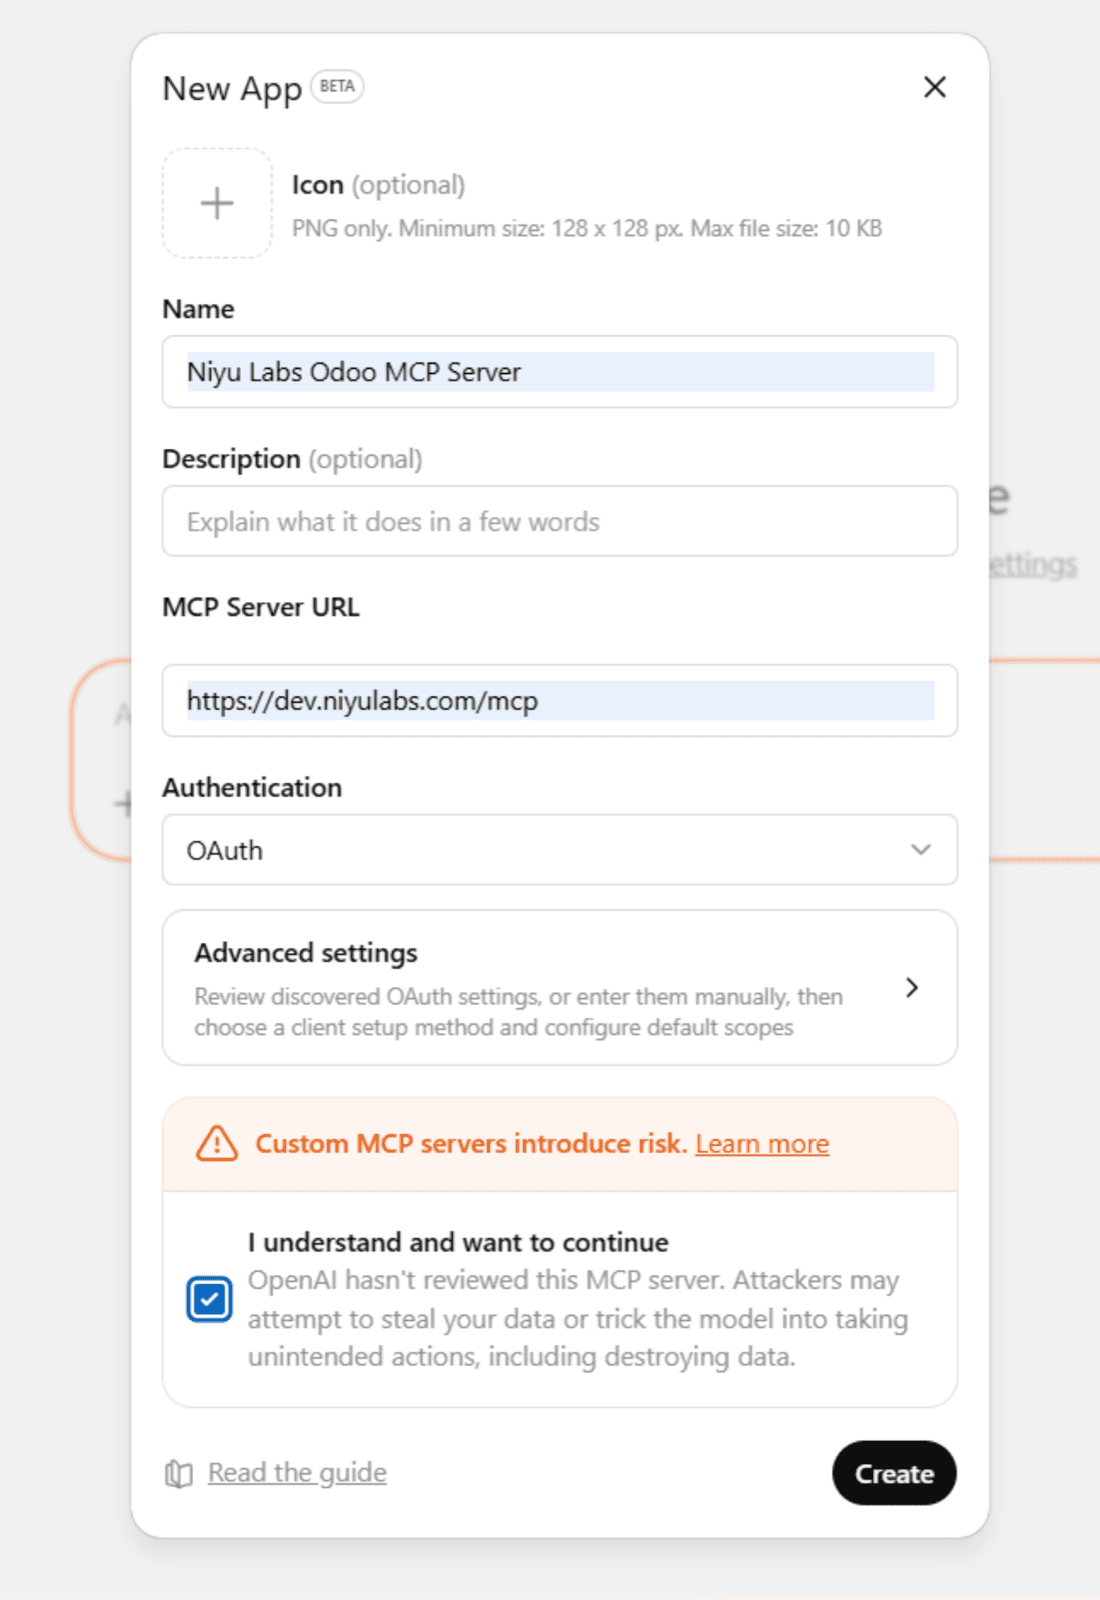Close the New App dialog
This screenshot has height=1600, width=1100.
tap(935, 87)
